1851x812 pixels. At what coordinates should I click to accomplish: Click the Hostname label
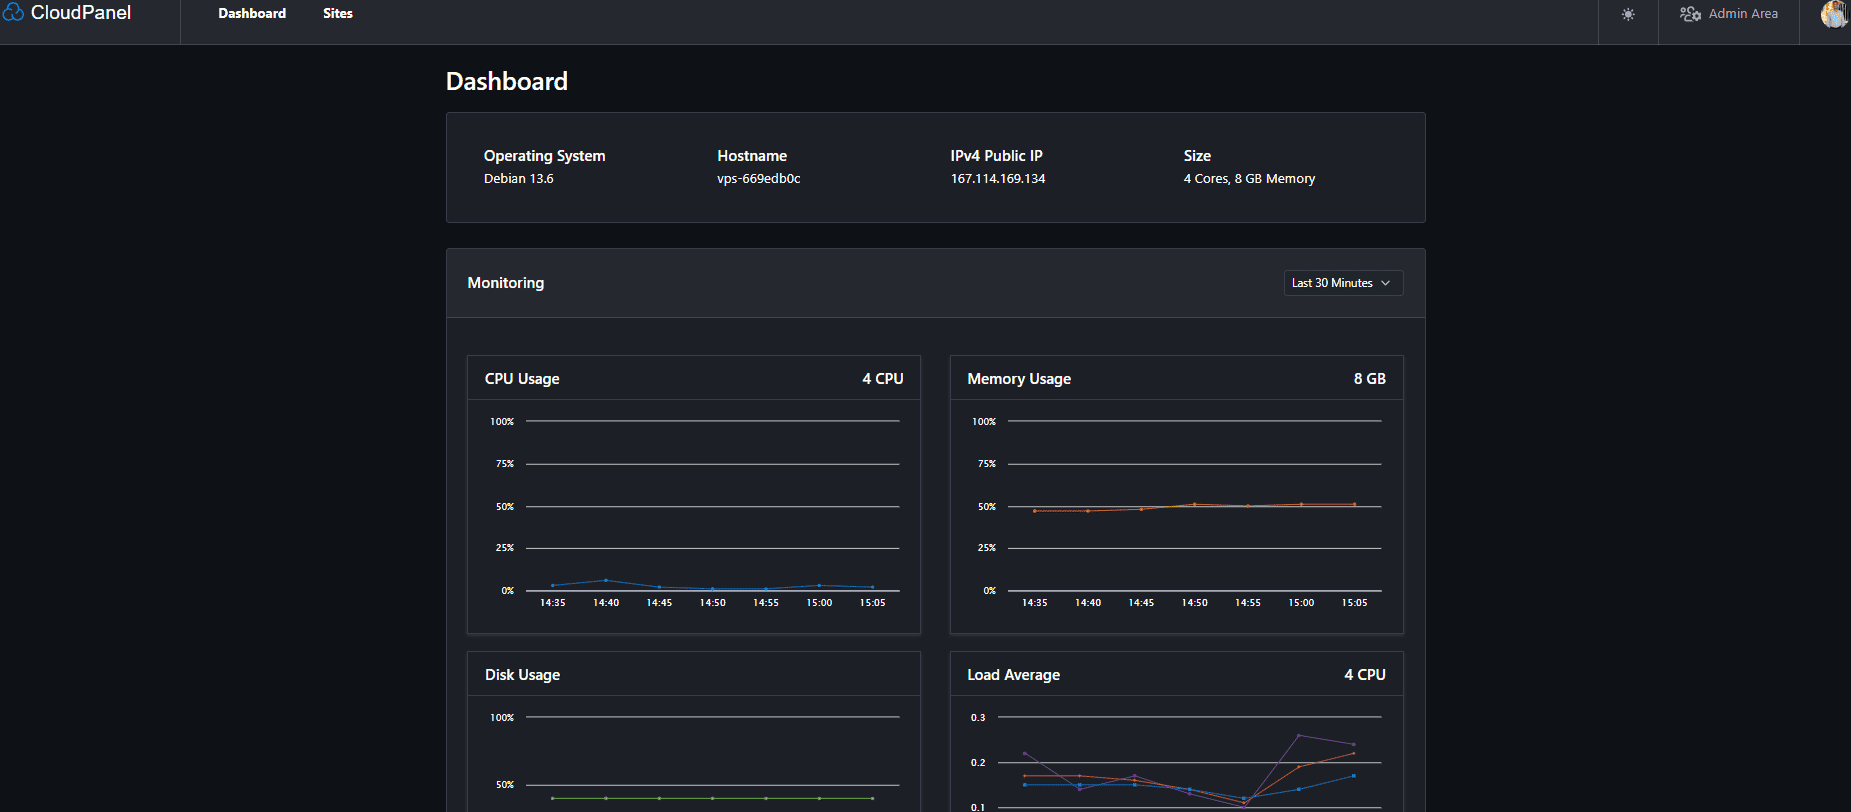coord(752,156)
